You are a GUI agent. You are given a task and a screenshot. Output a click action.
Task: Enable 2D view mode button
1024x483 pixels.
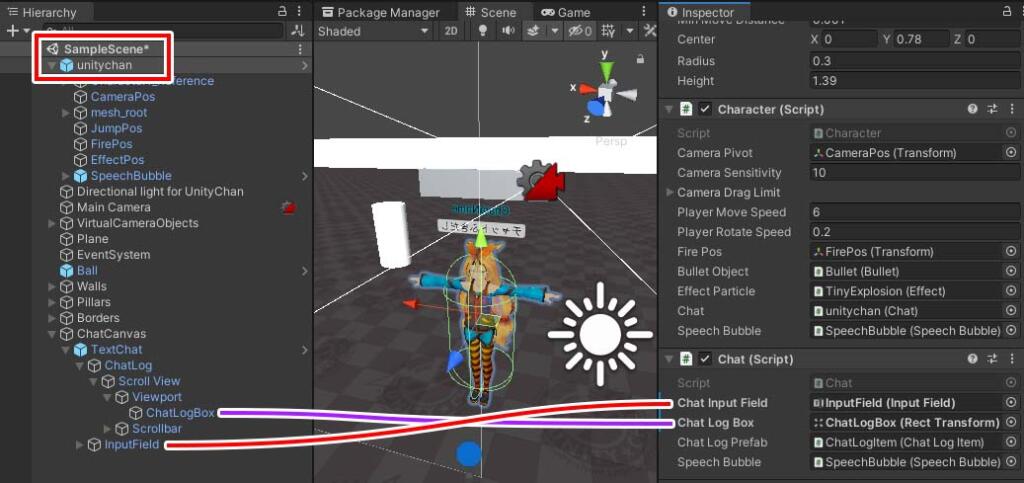point(451,31)
